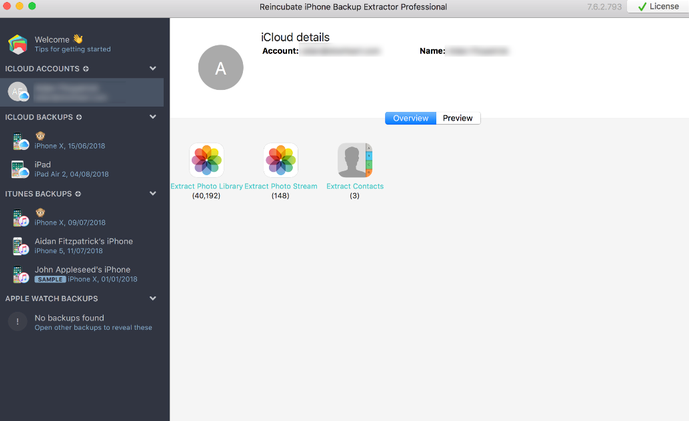Screen dimensions: 689x421
Task: Click the 'ICLOUD ACCOUNTS' section header
Action: pyautogui.click(x=42, y=69)
